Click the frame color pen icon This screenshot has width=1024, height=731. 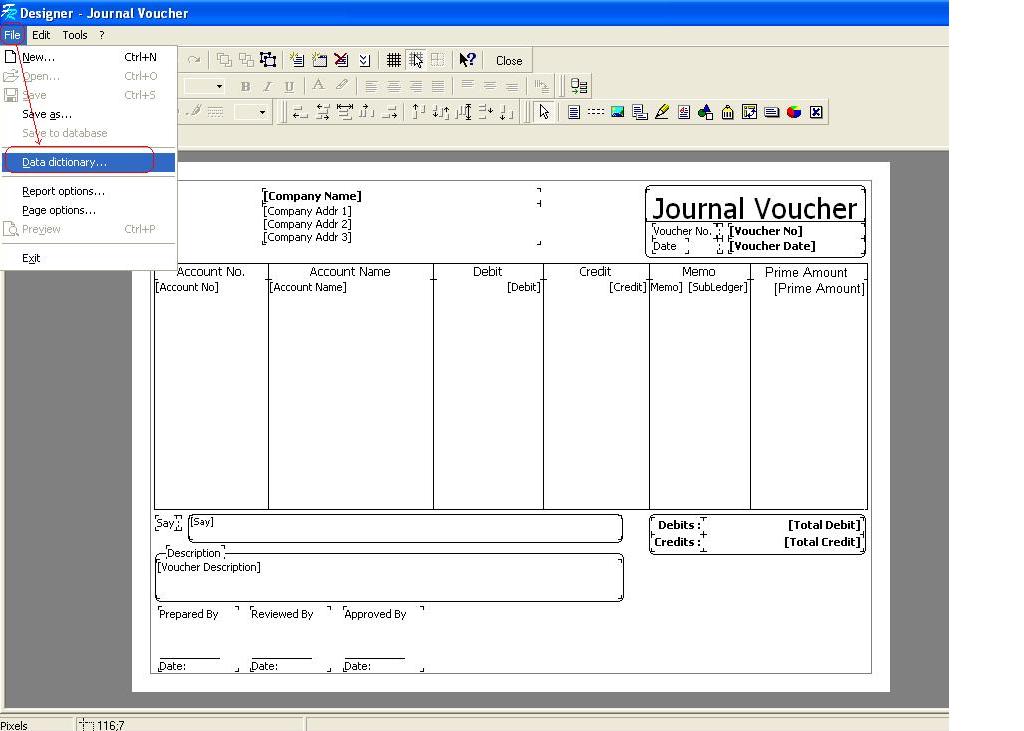(x=195, y=112)
